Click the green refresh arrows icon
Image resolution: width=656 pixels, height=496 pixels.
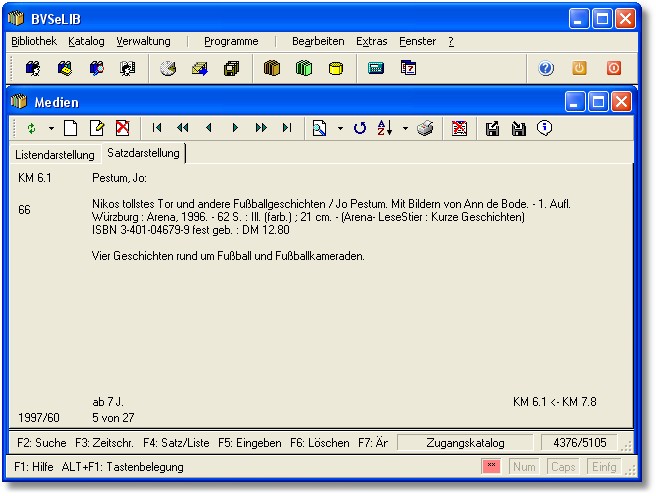pos(31,128)
